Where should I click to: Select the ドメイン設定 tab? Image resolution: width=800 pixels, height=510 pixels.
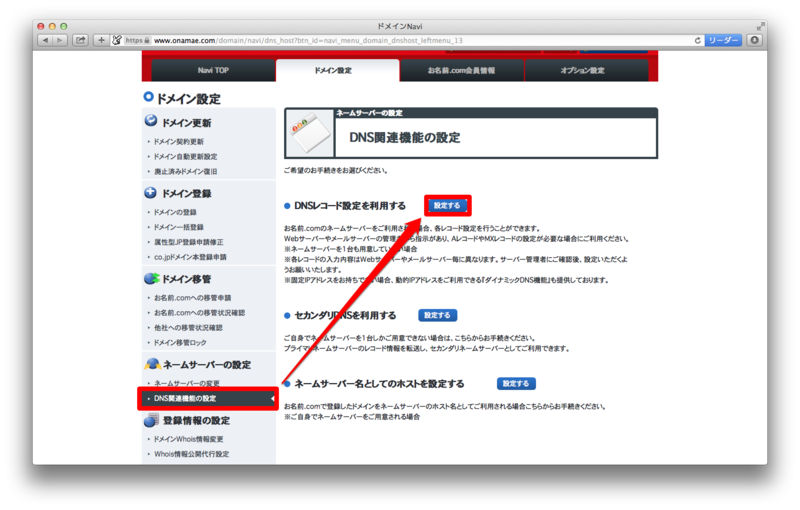pyautogui.click(x=337, y=70)
